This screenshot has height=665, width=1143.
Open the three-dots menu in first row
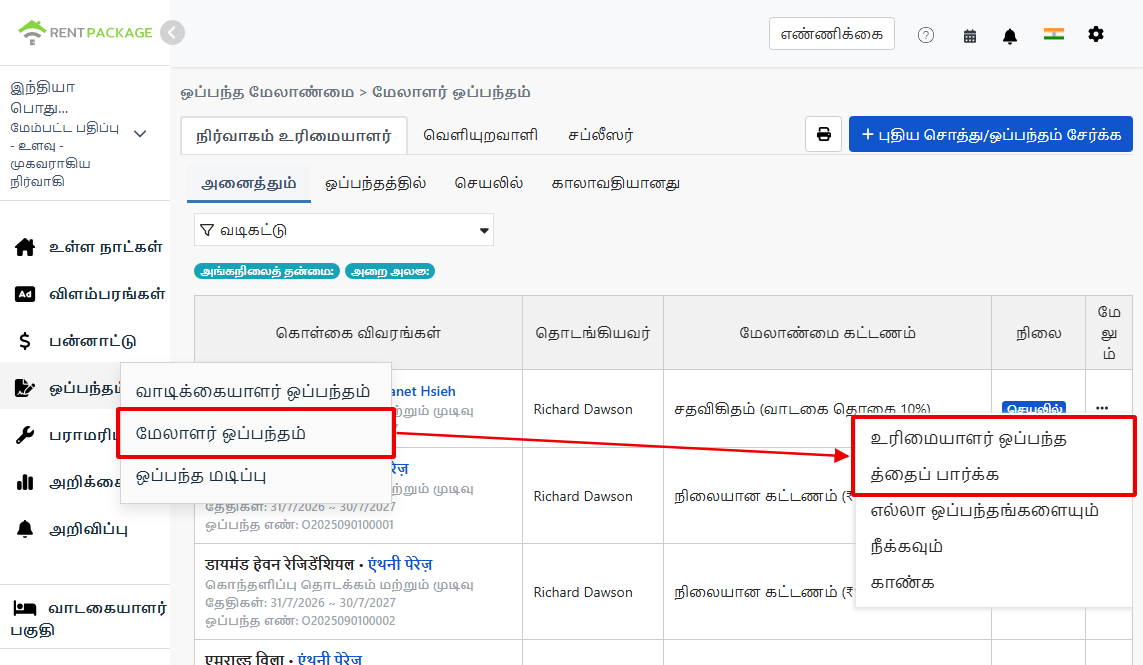(1102, 408)
